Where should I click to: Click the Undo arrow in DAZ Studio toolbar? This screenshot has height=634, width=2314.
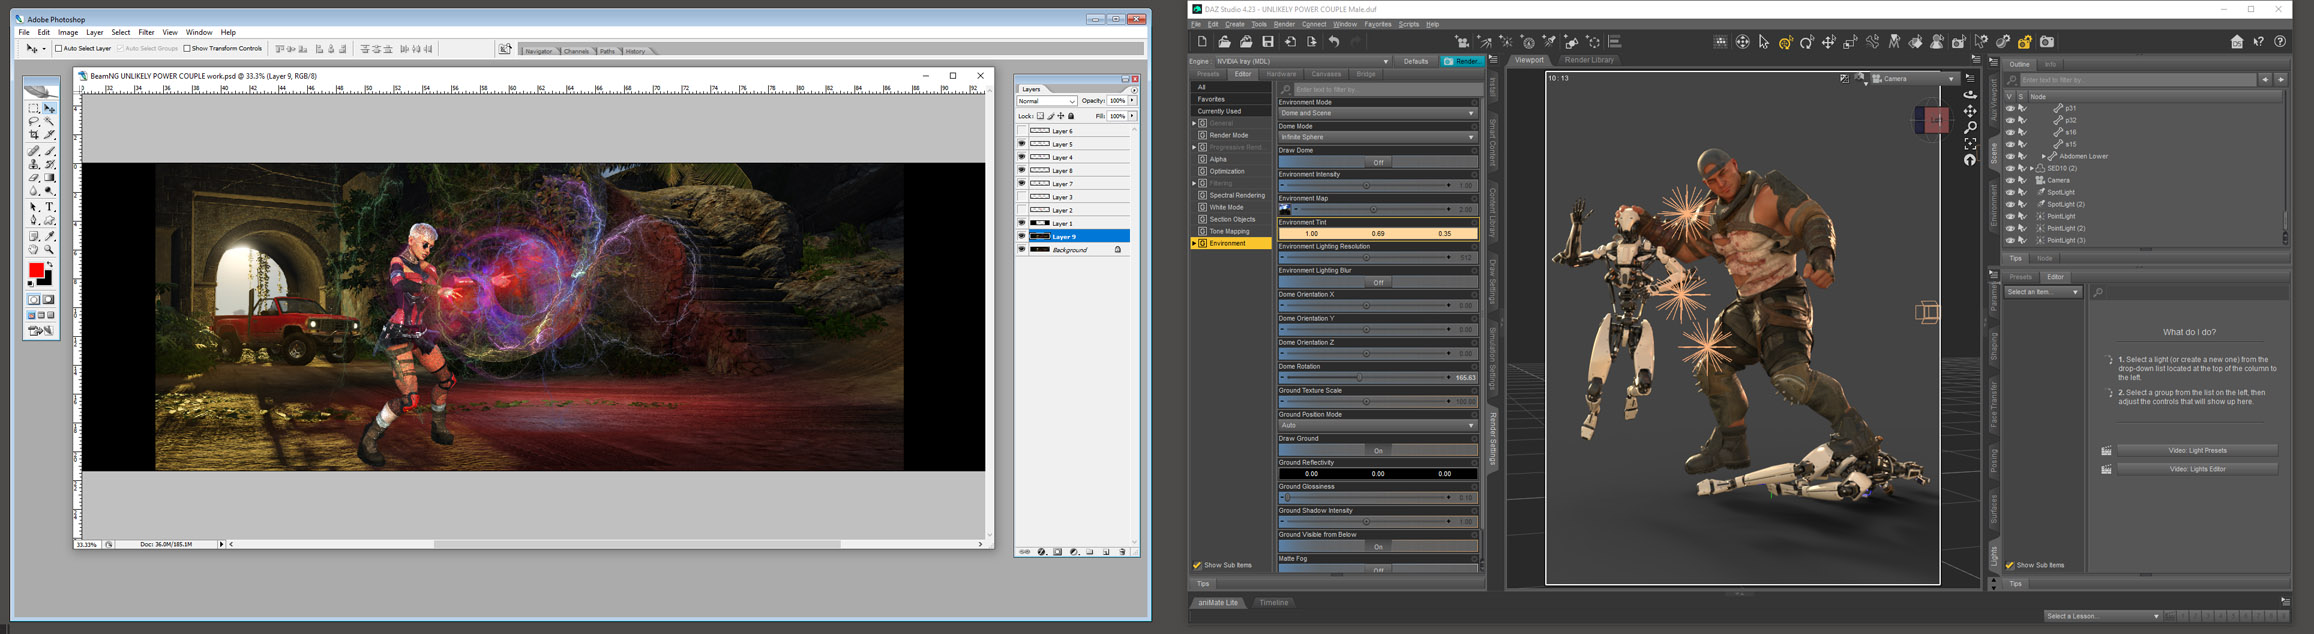(1334, 42)
